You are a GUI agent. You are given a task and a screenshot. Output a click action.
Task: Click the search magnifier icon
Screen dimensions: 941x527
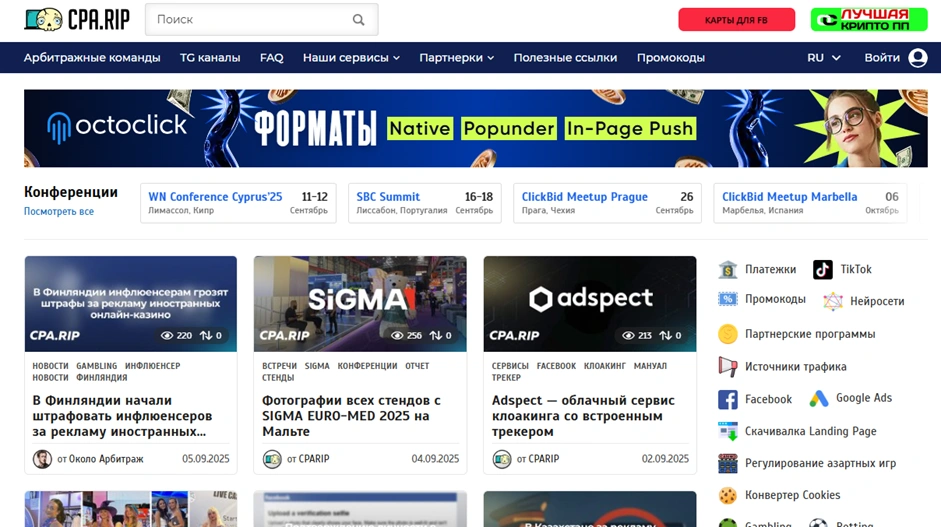pyautogui.click(x=358, y=20)
